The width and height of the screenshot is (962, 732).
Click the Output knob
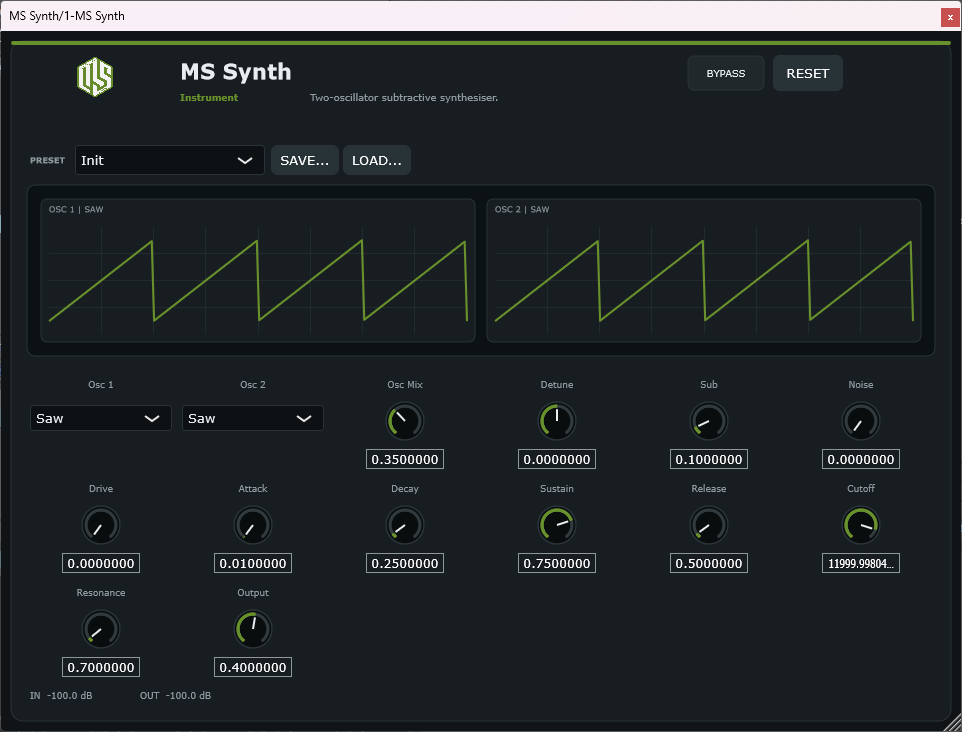[x=253, y=629]
